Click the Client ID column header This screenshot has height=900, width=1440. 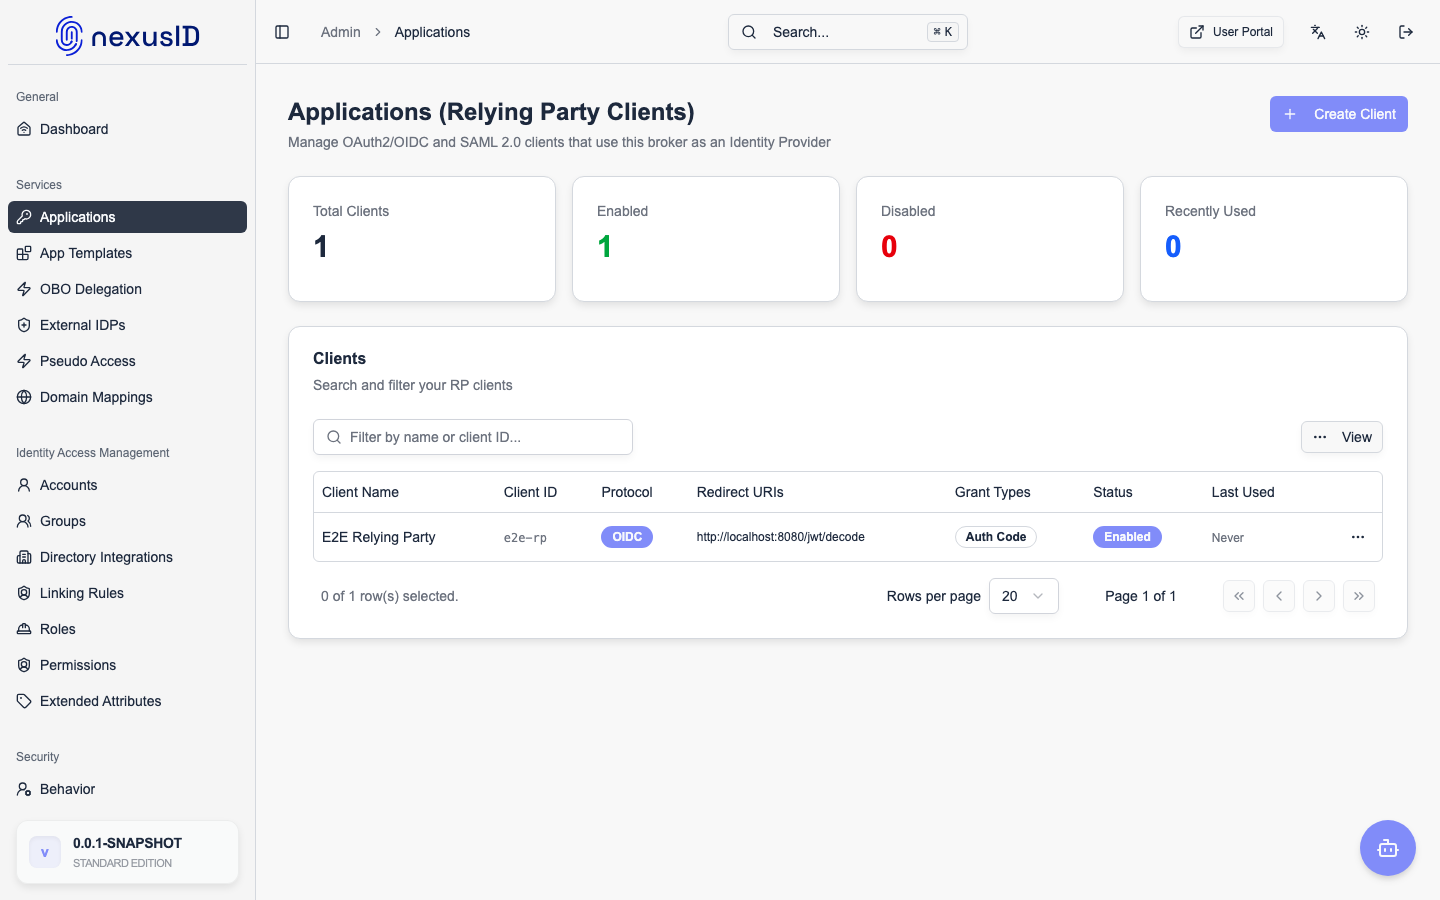coord(530,492)
